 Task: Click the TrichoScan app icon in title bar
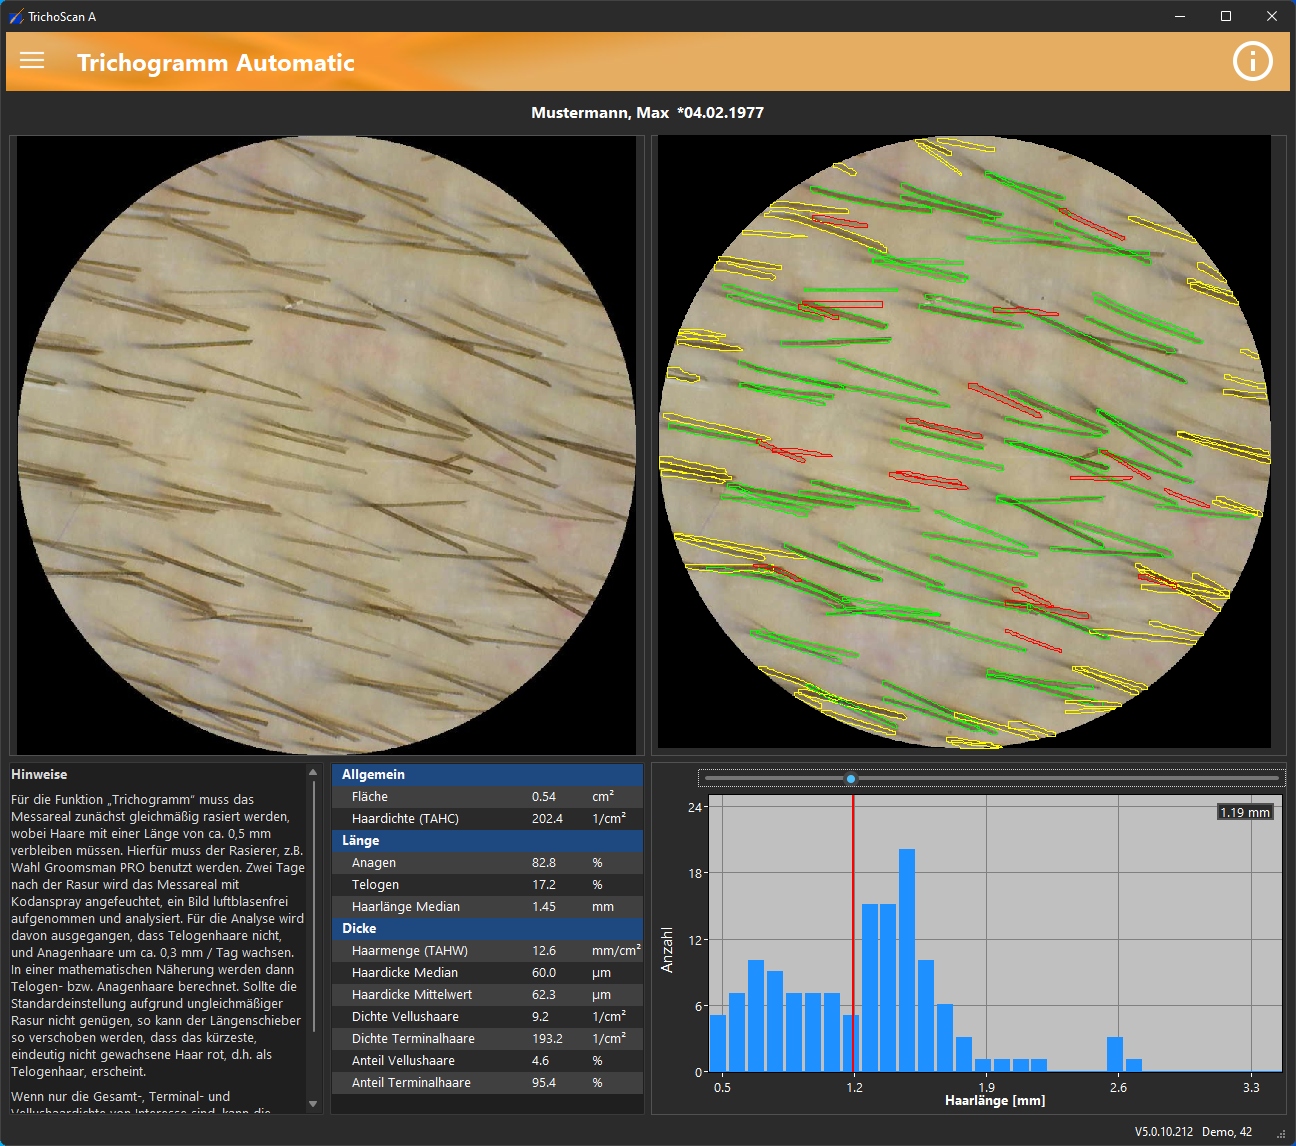pyautogui.click(x=15, y=16)
